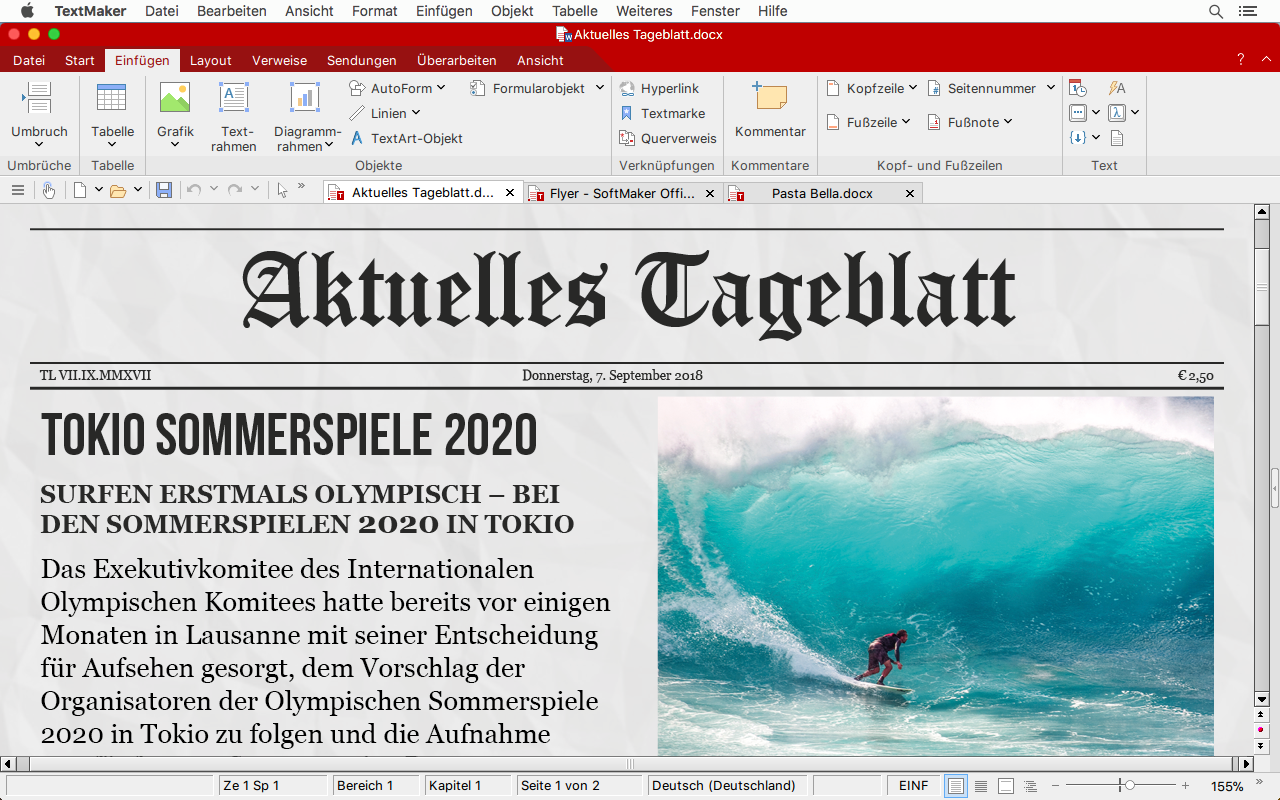Screen dimensions: 1280x800
Task: Click the hand touch mode icon
Action: [49, 190]
